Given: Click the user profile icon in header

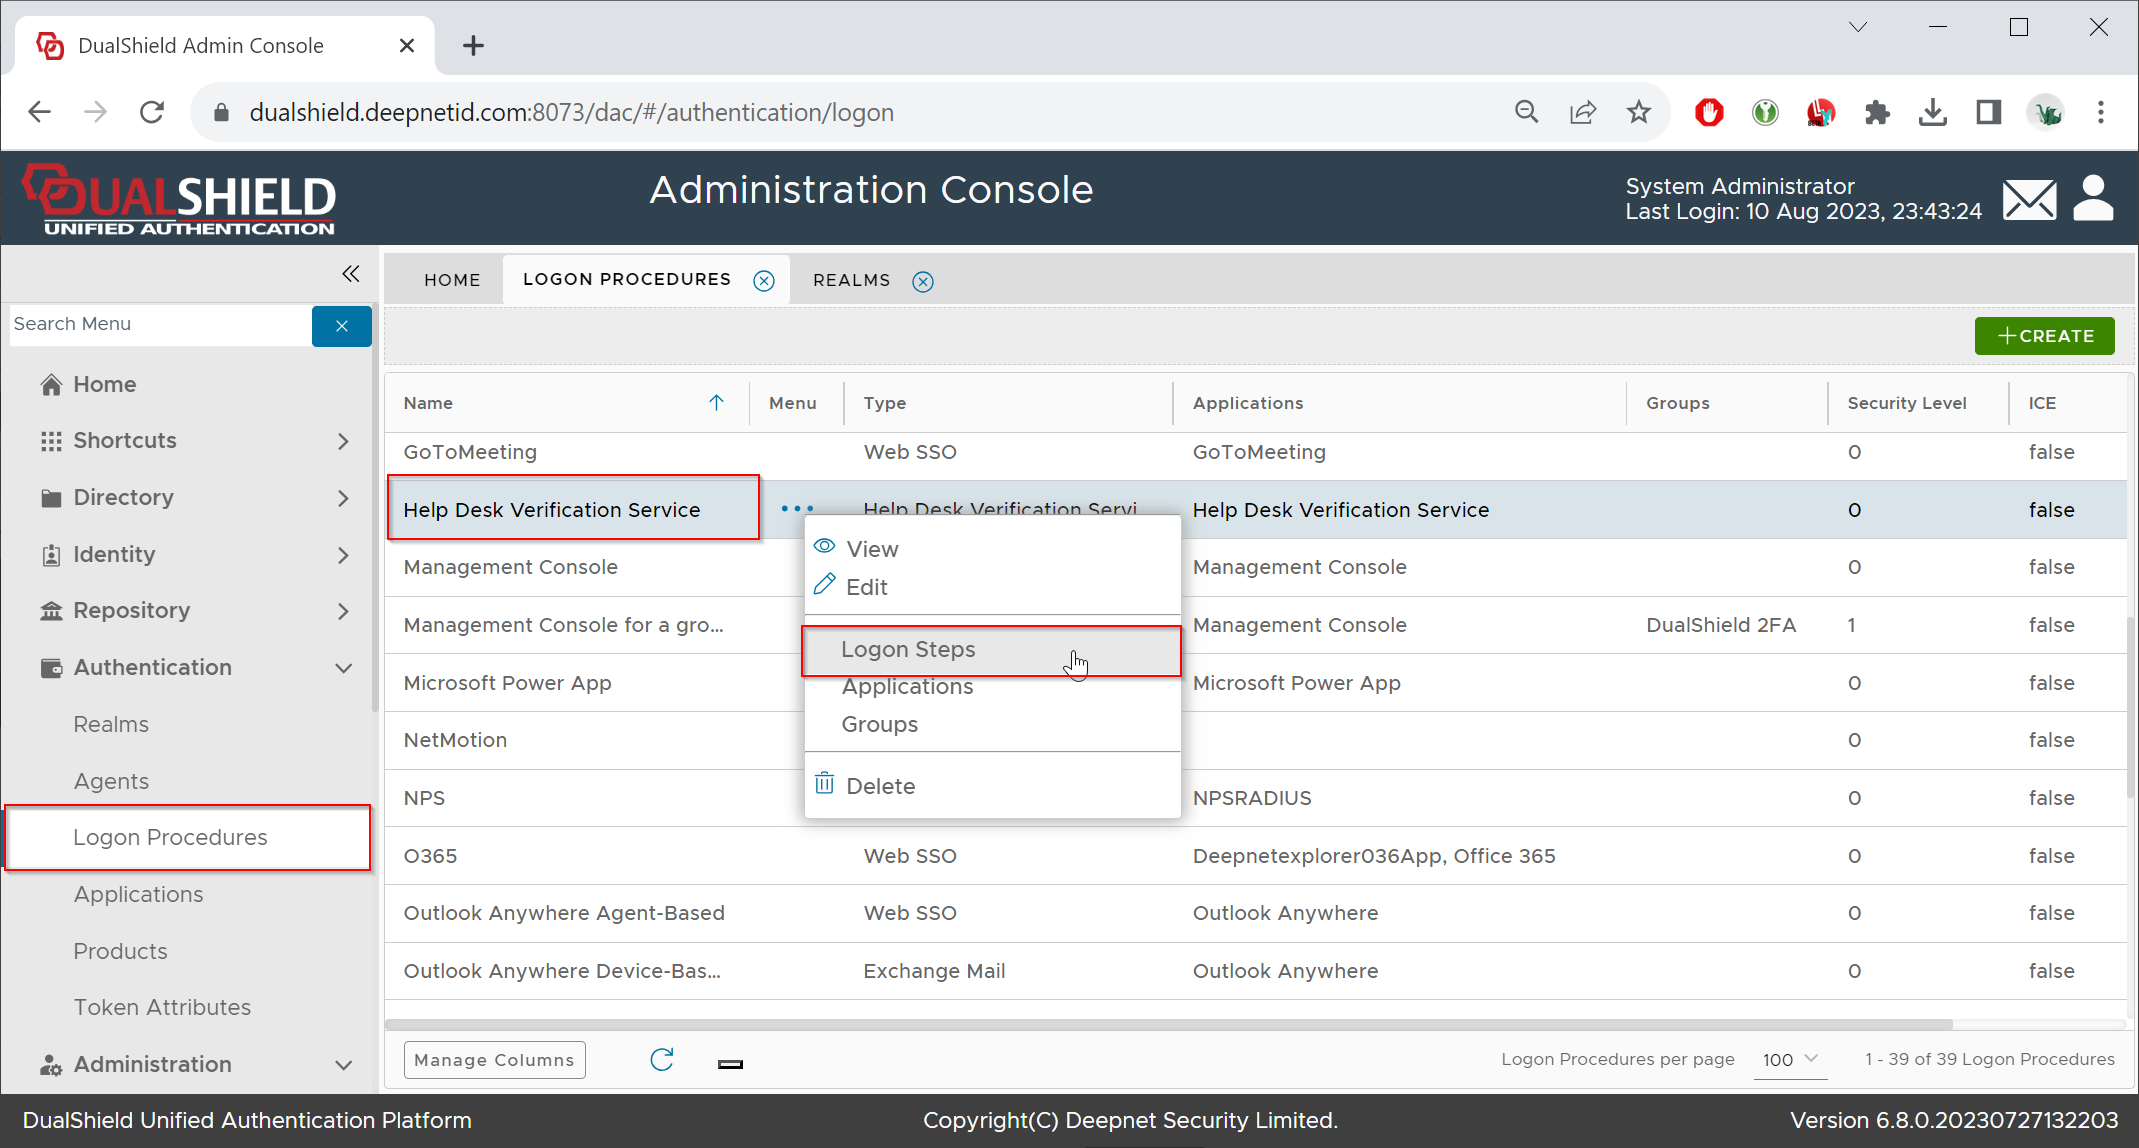Looking at the screenshot, I should (x=2093, y=198).
